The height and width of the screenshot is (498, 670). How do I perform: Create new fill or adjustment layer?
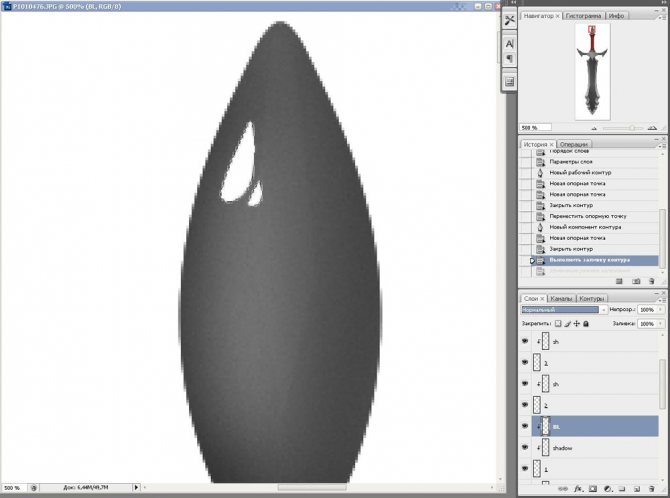[x=608, y=489]
